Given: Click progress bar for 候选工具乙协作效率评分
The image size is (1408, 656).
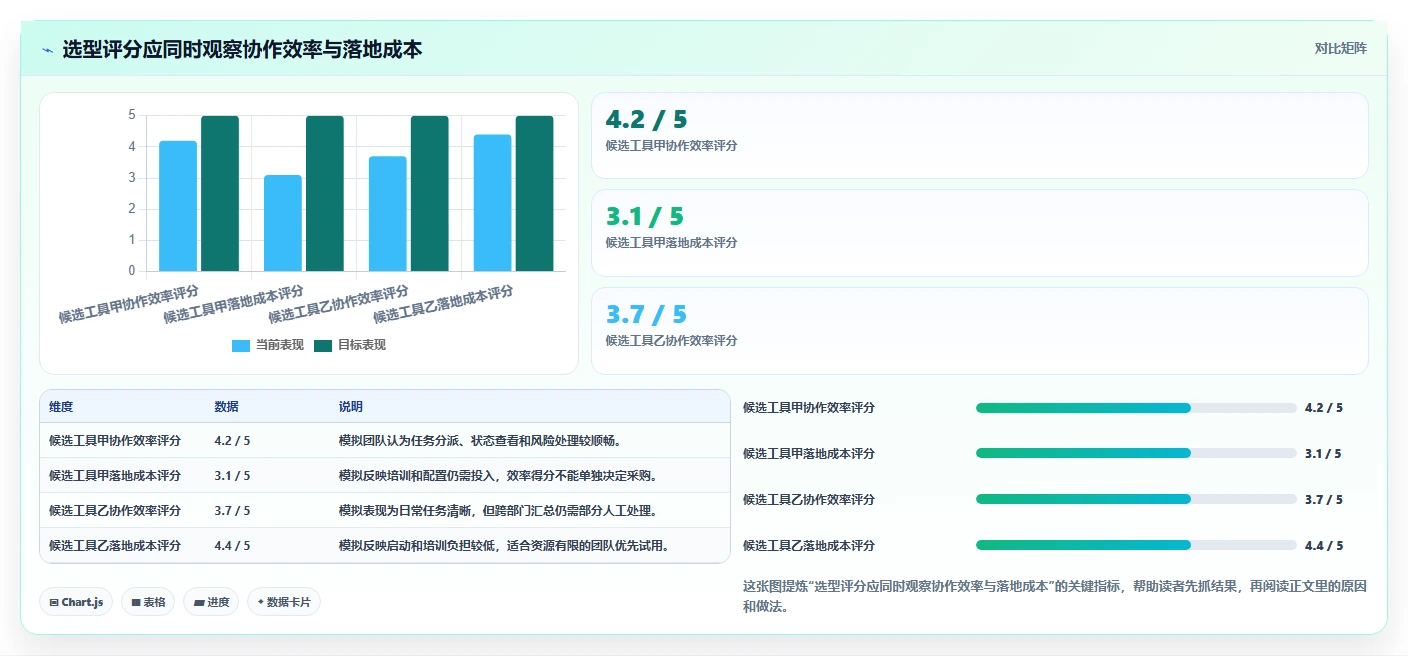Looking at the screenshot, I should point(1136,499).
